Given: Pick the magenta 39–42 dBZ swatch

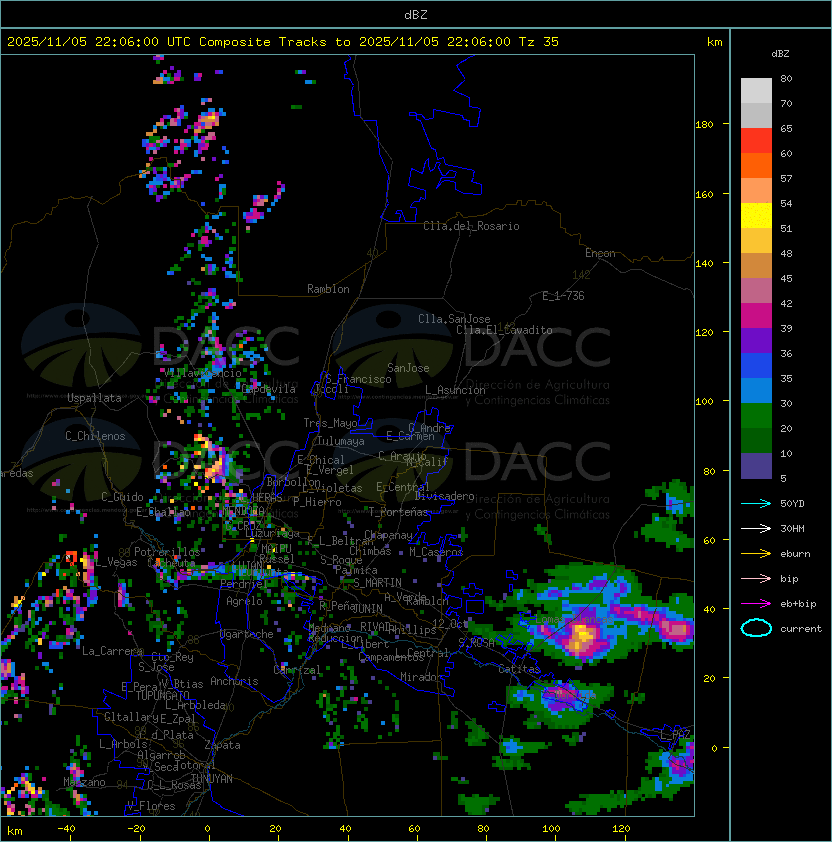Looking at the screenshot, I should coord(756,316).
